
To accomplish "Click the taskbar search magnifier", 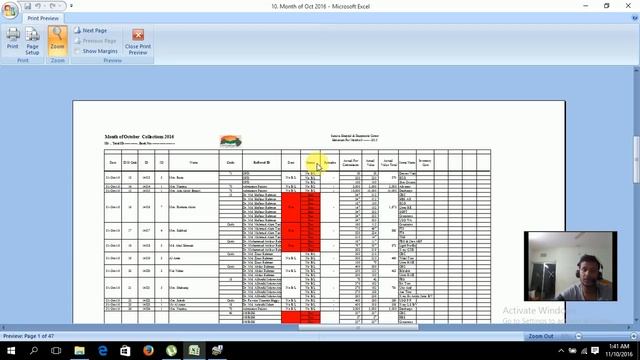I will point(34,351).
